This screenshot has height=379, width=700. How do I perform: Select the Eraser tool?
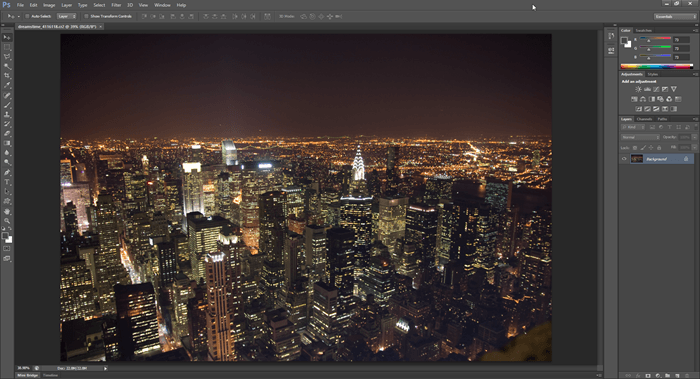[7, 133]
